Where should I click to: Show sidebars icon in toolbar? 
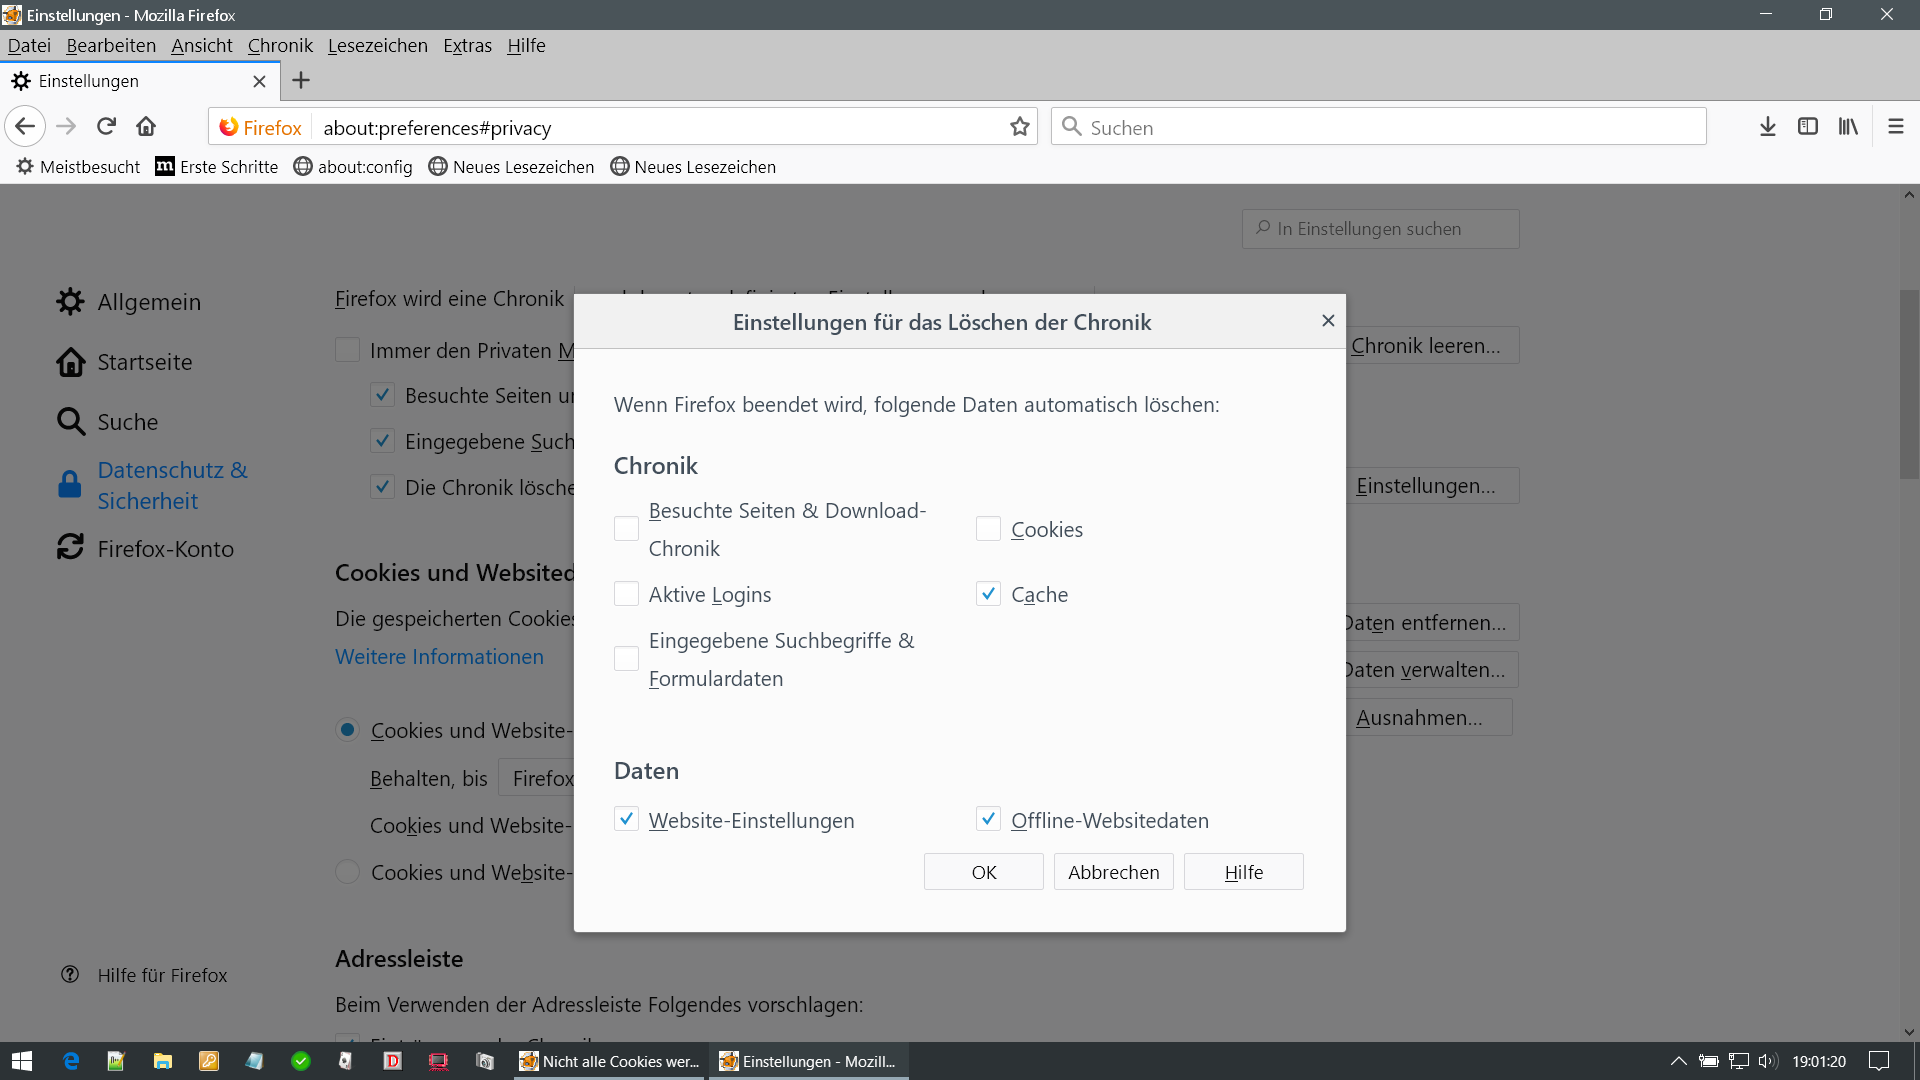tap(1807, 127)
